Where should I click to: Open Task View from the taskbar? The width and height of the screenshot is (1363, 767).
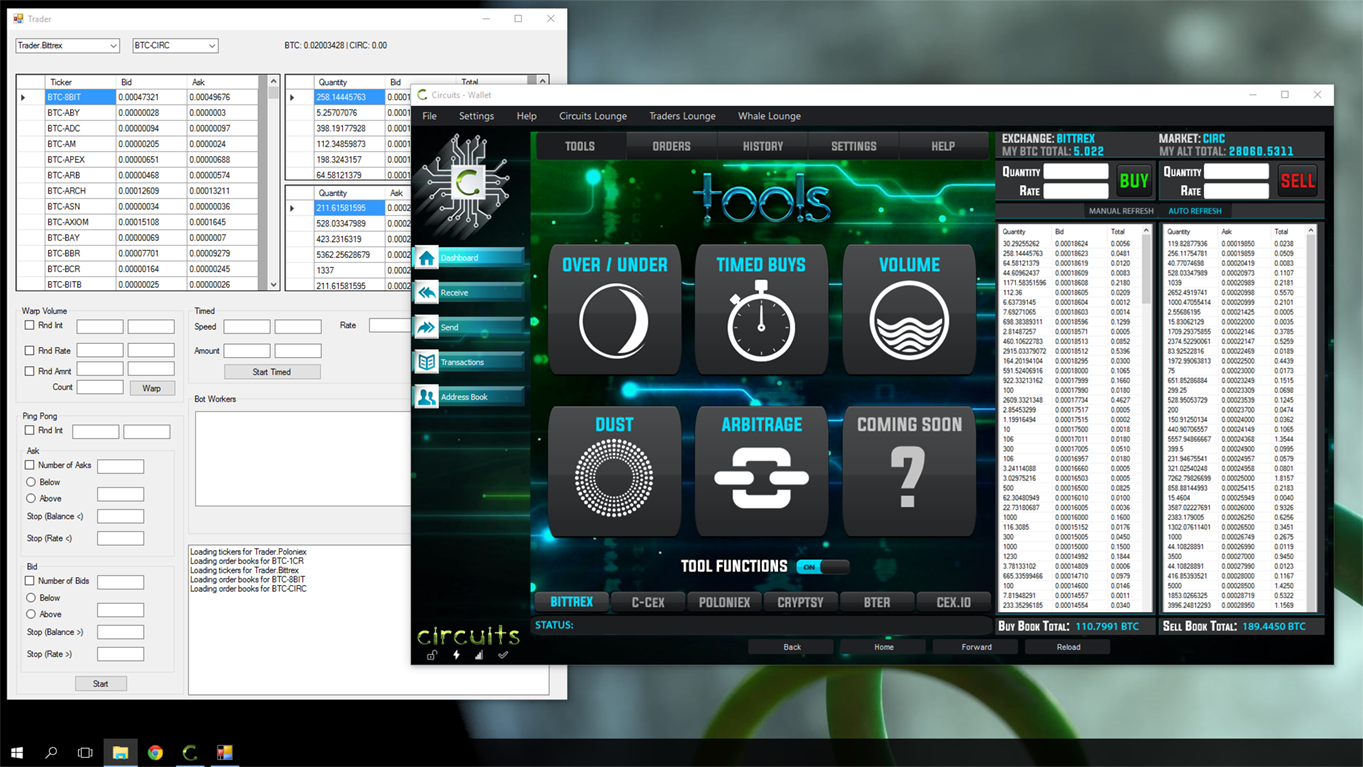pyautogui.click(x=85, y=752)
